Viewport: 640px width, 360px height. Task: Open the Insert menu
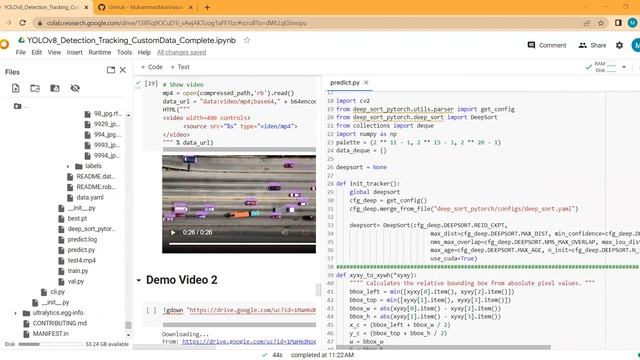(74, 52)
